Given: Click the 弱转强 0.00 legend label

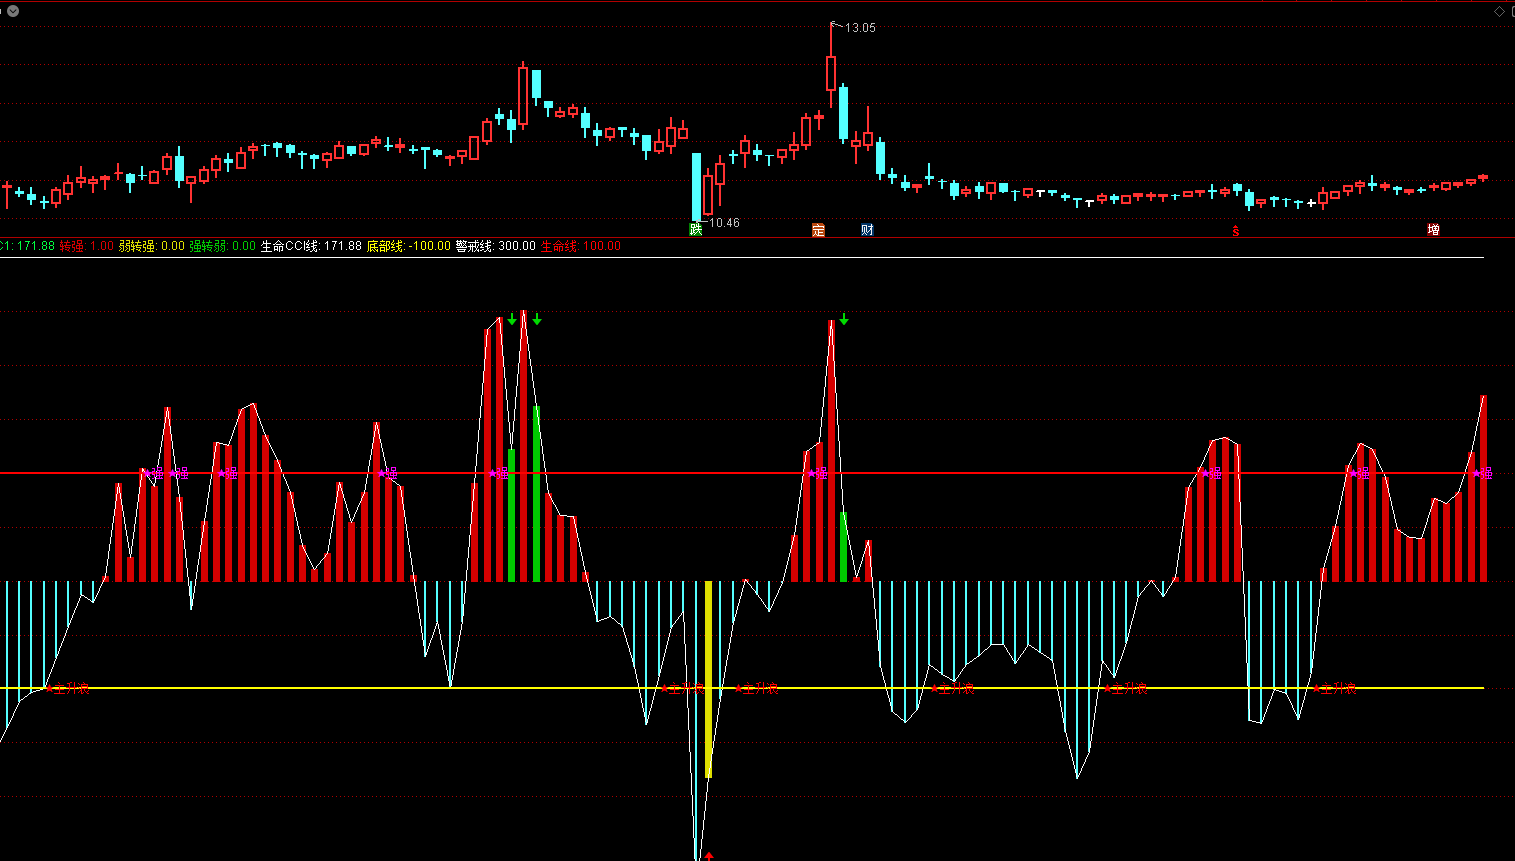Looking at the screenshot, I should (151, 246).
